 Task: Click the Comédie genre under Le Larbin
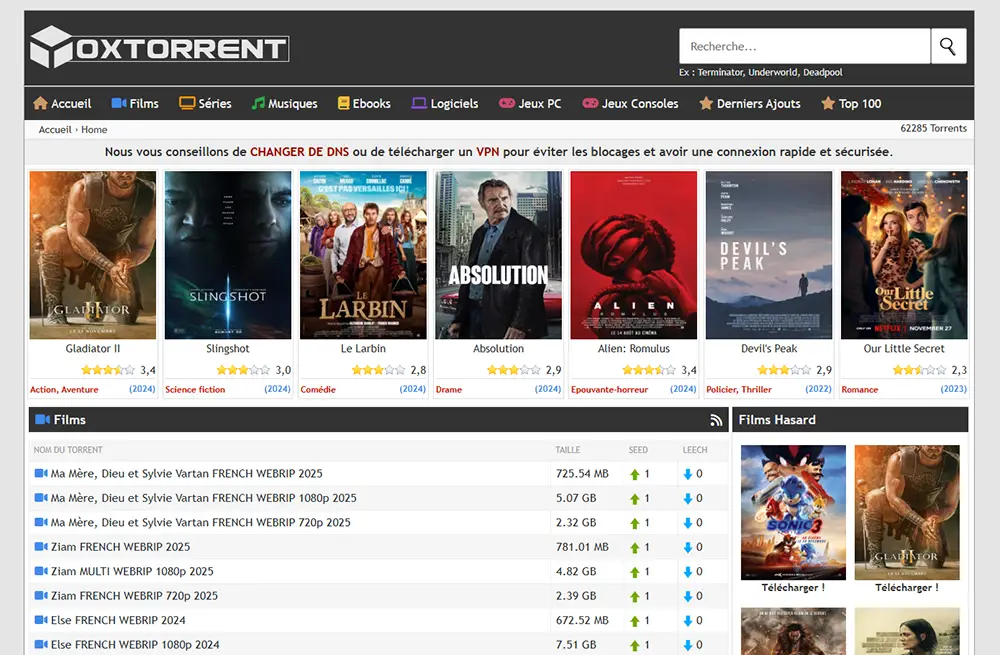(x=318, y=389)
